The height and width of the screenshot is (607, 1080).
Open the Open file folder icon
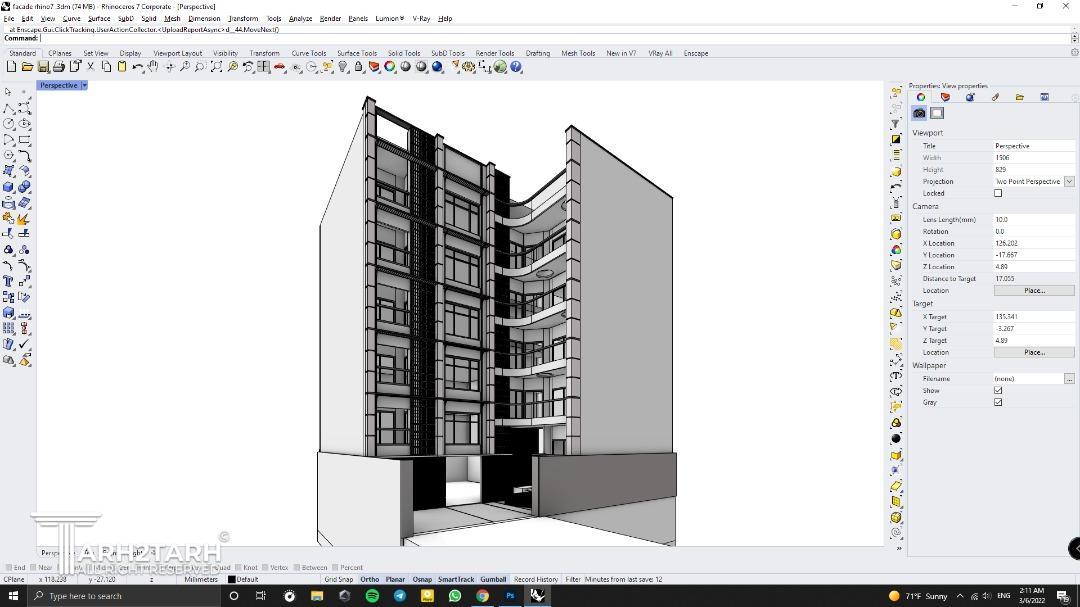click(x=26, y=67)
